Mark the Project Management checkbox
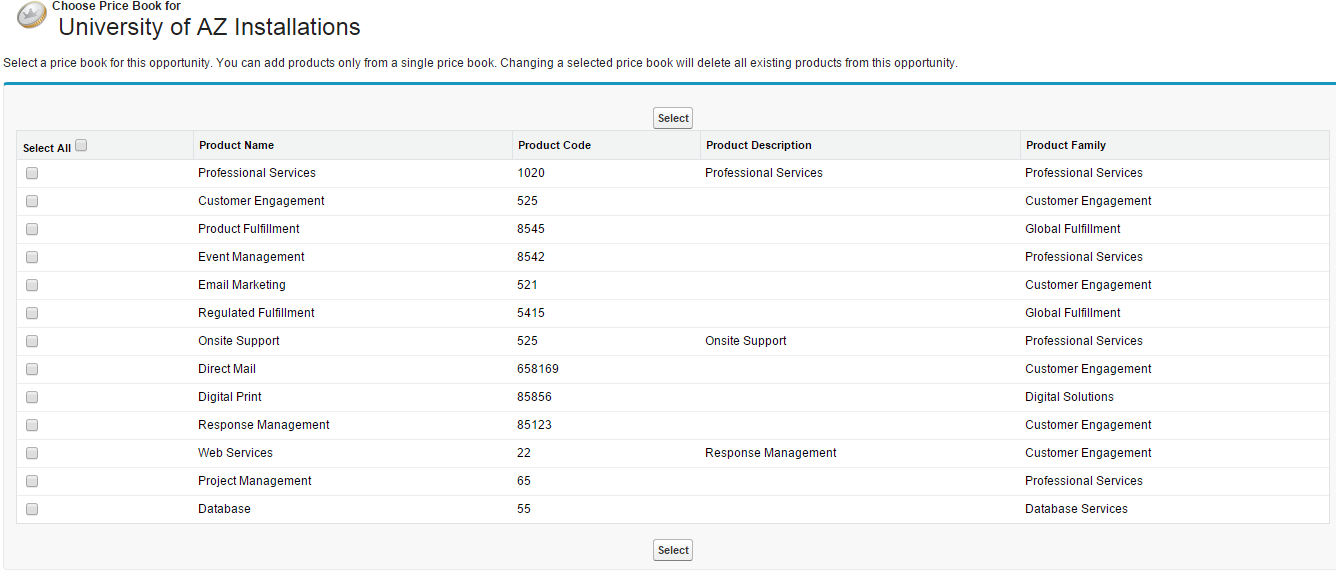The image size is (1336, 570). [x=32, y=481]
